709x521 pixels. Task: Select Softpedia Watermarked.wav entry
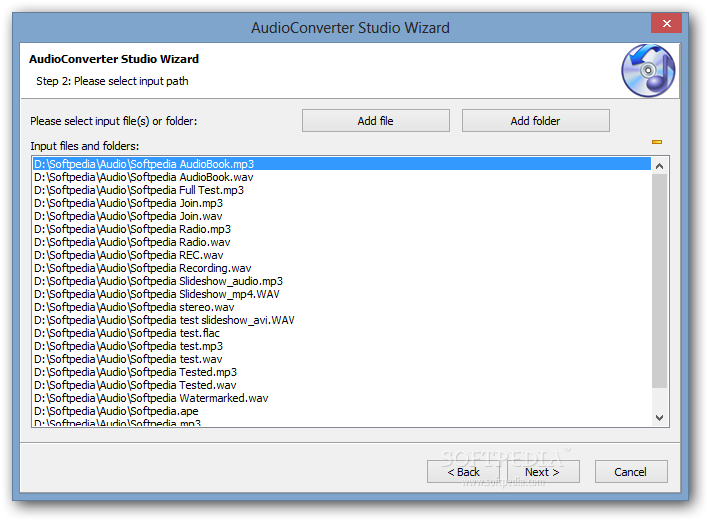click(342, 398)
